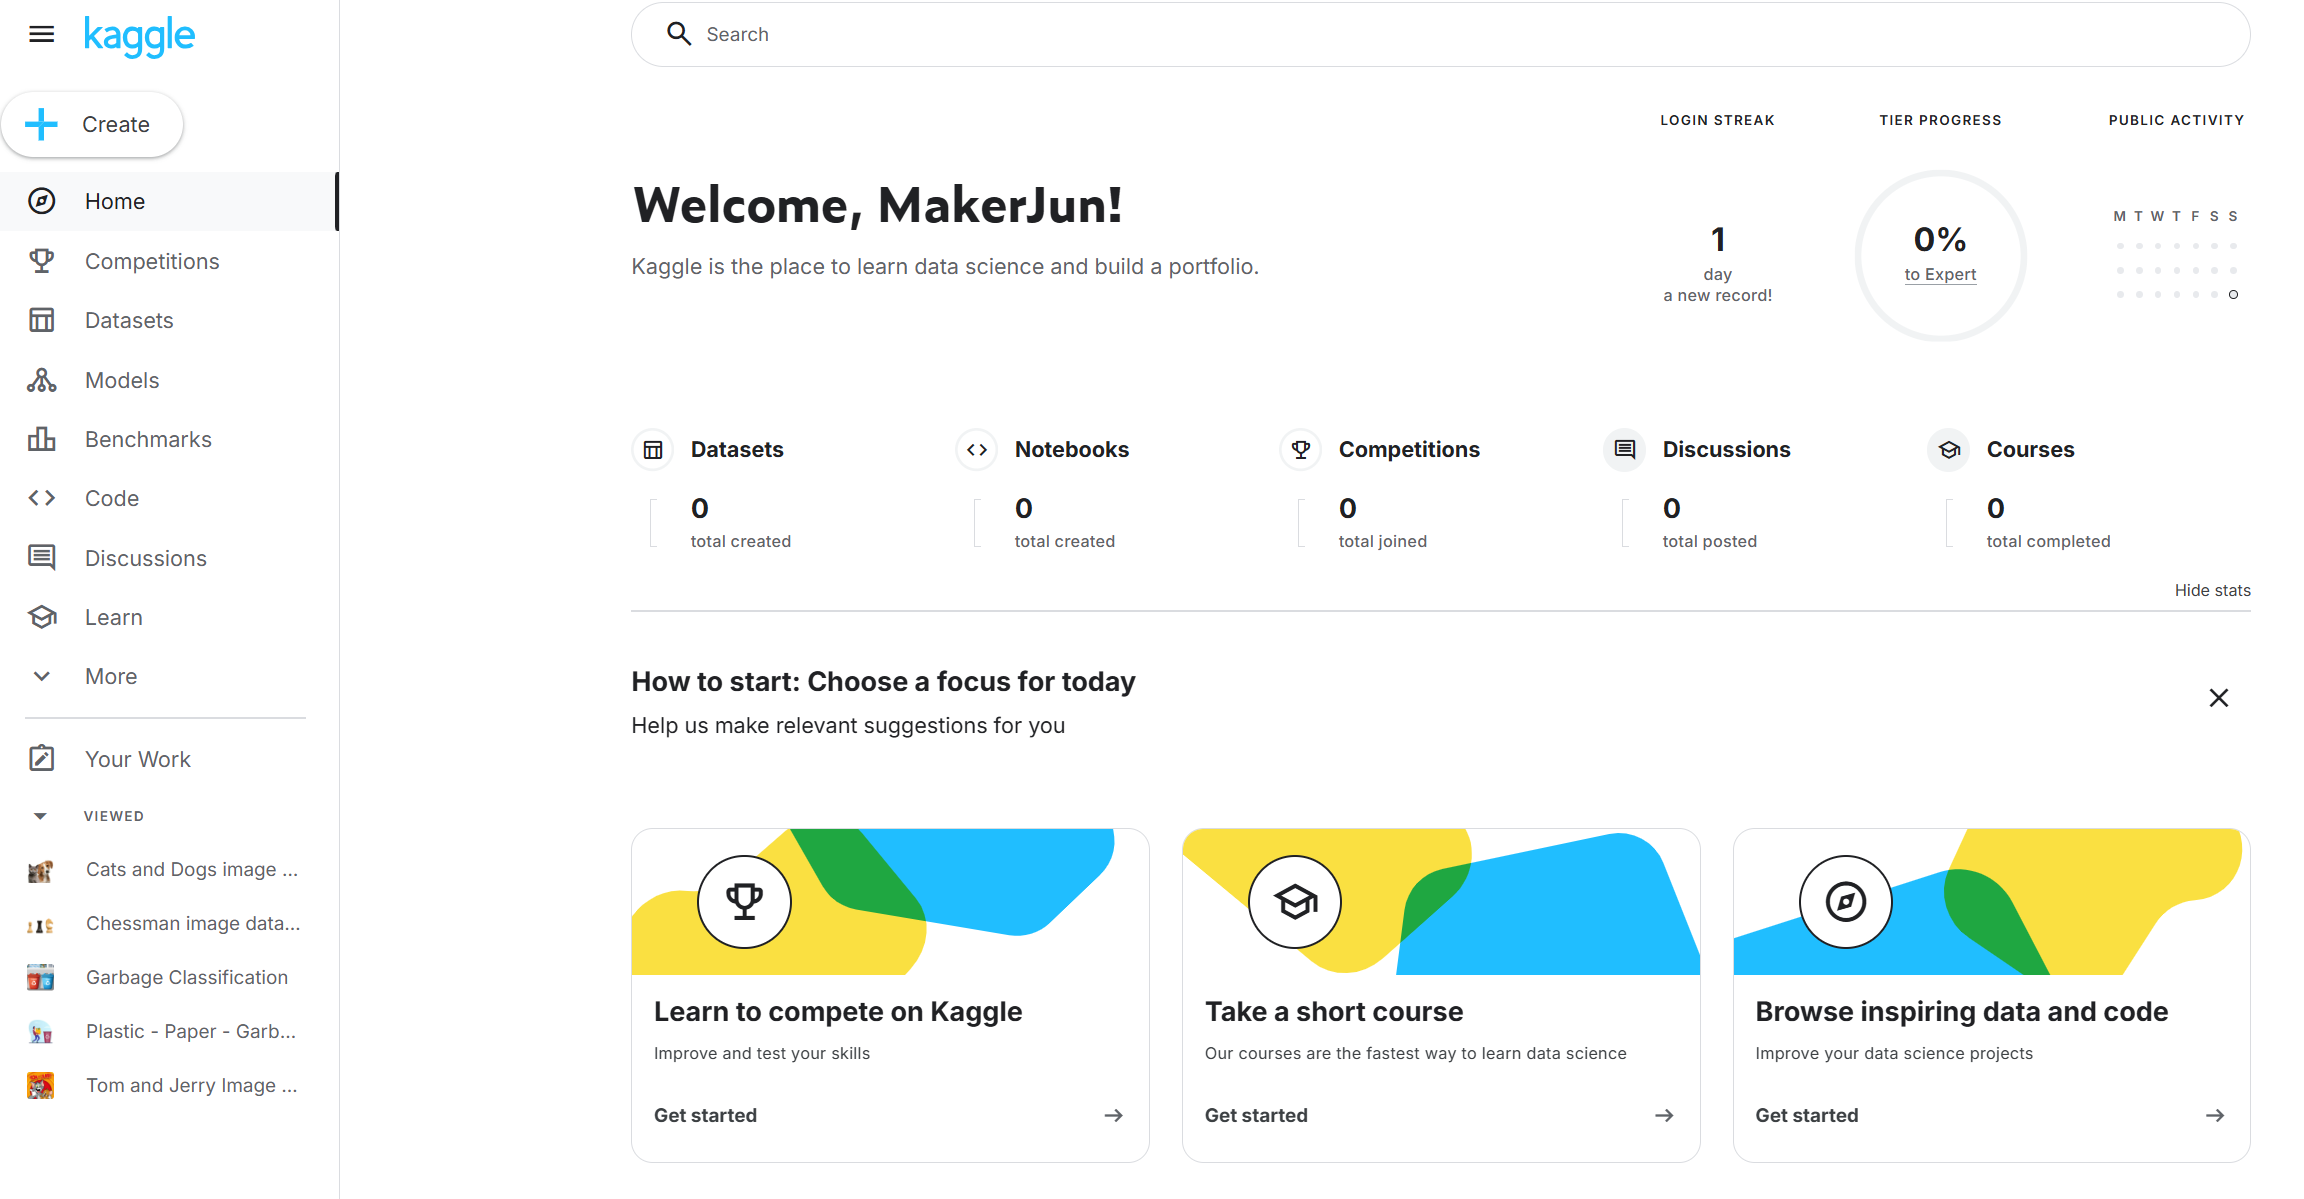Open Models via its sidebar icon
This screenshot has height=1199, width=2304.
click(x=41, y=380)
